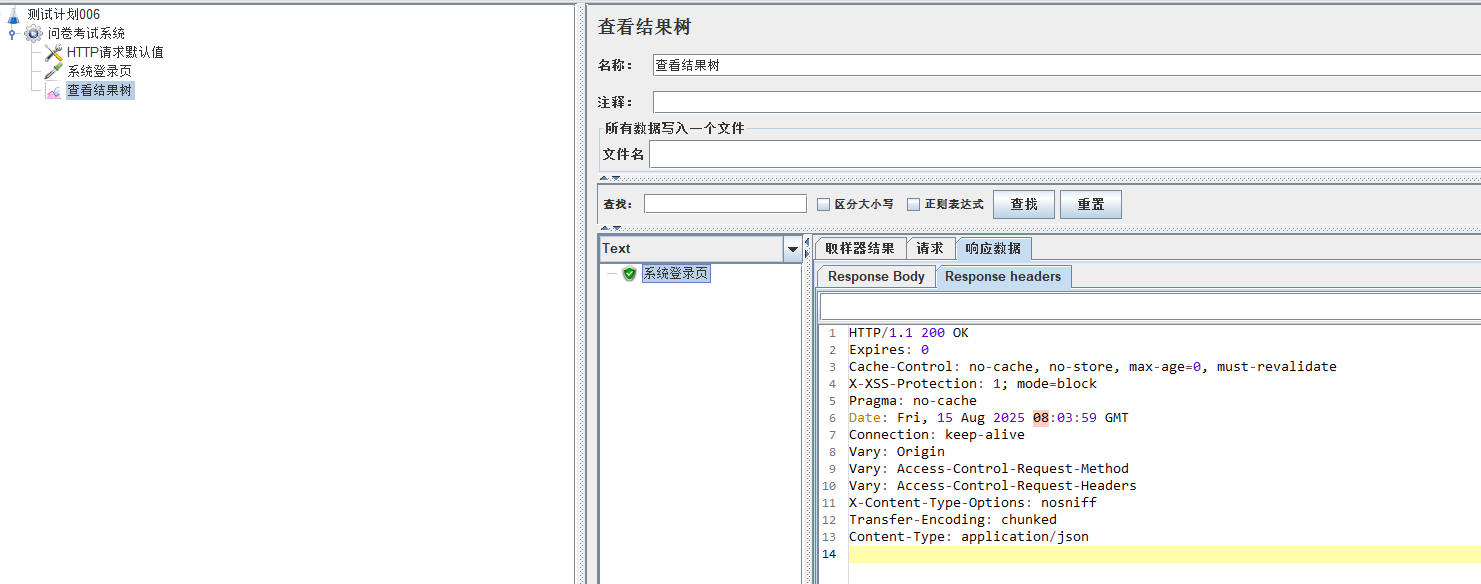
Task: Click the Expires: 0 line
Action: click(888, 349)
